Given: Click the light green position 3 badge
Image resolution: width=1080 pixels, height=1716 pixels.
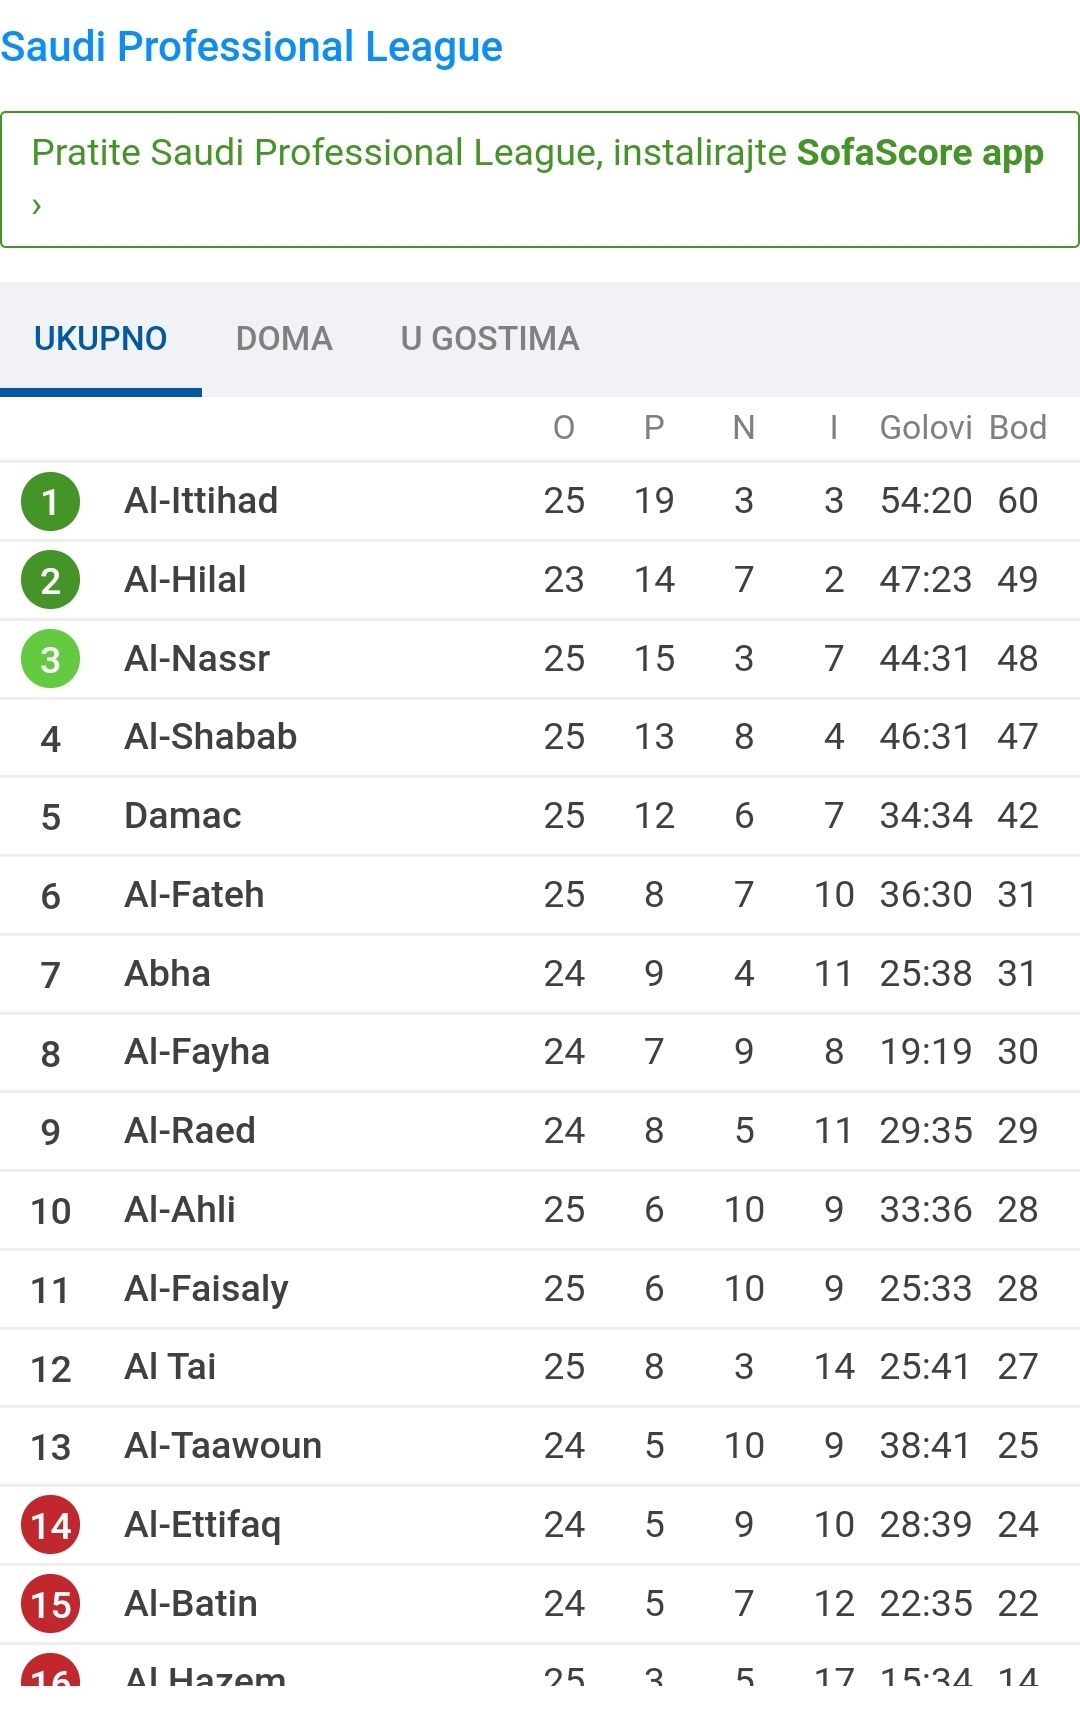Looking at the screenshot, I should point(50,659).
